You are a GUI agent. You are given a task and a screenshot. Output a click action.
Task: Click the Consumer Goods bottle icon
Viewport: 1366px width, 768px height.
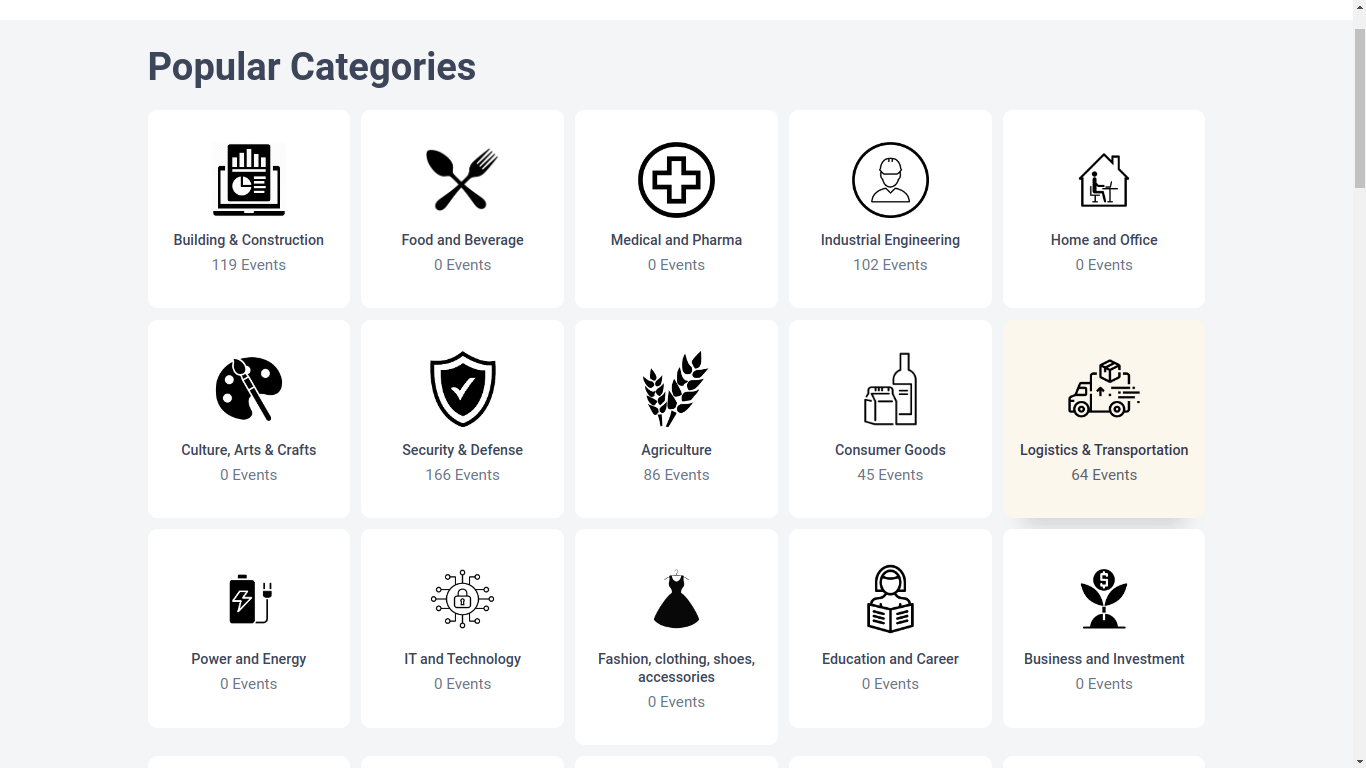tap(890, 389)
